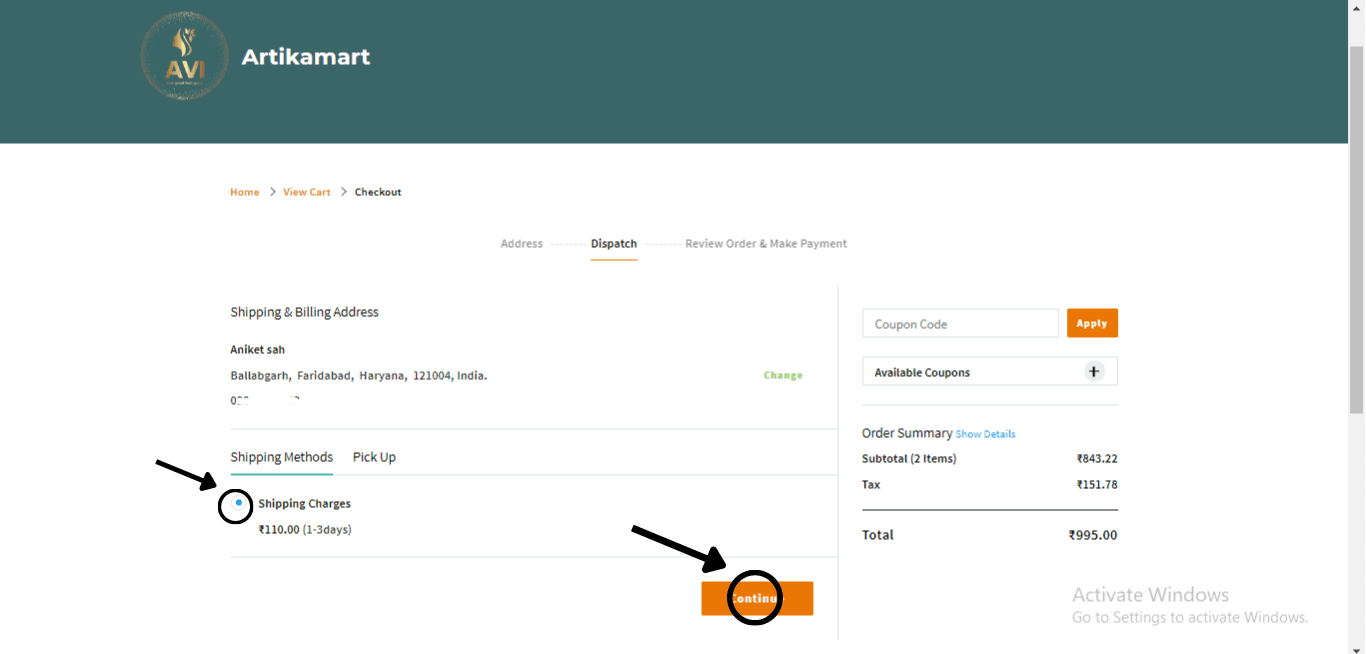Click the plus icon beside Available Coupons
This screenshot has height=654, width=1366.
1094,372
